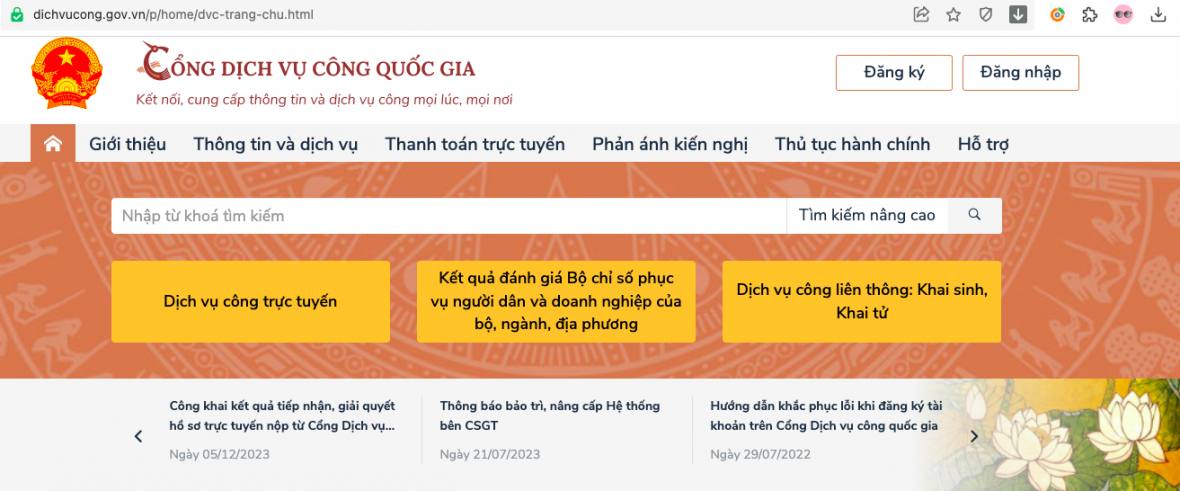The height and width of the screenshot is (491, 1180).
Task: Open the Phản ánh kiến nghị menu
Action: pyautogui.click(x=669, y=144)
